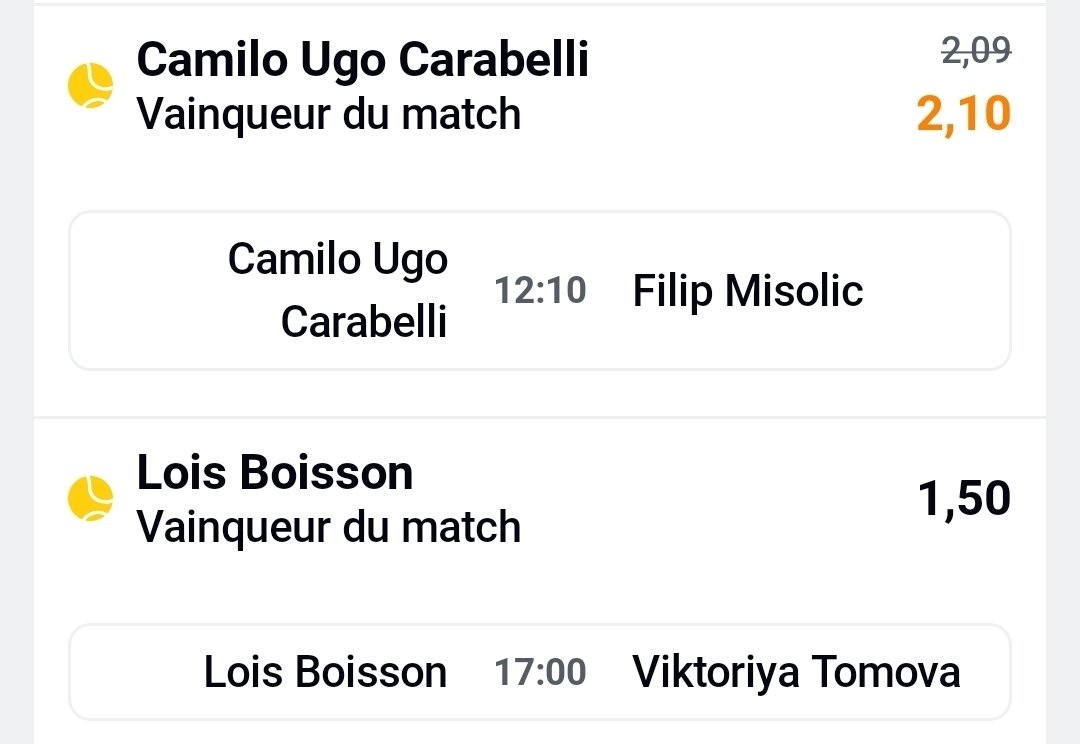
Task: Select Lois Boisson inside the match card
Action: (x=325, y=672)
